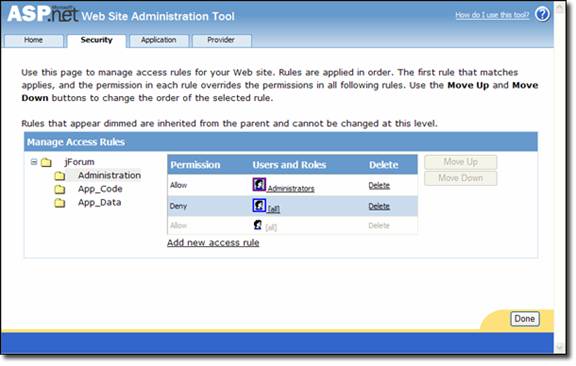Click Add new access rule
Viewport: 576px width, 366px height.
tap(213, 243)
